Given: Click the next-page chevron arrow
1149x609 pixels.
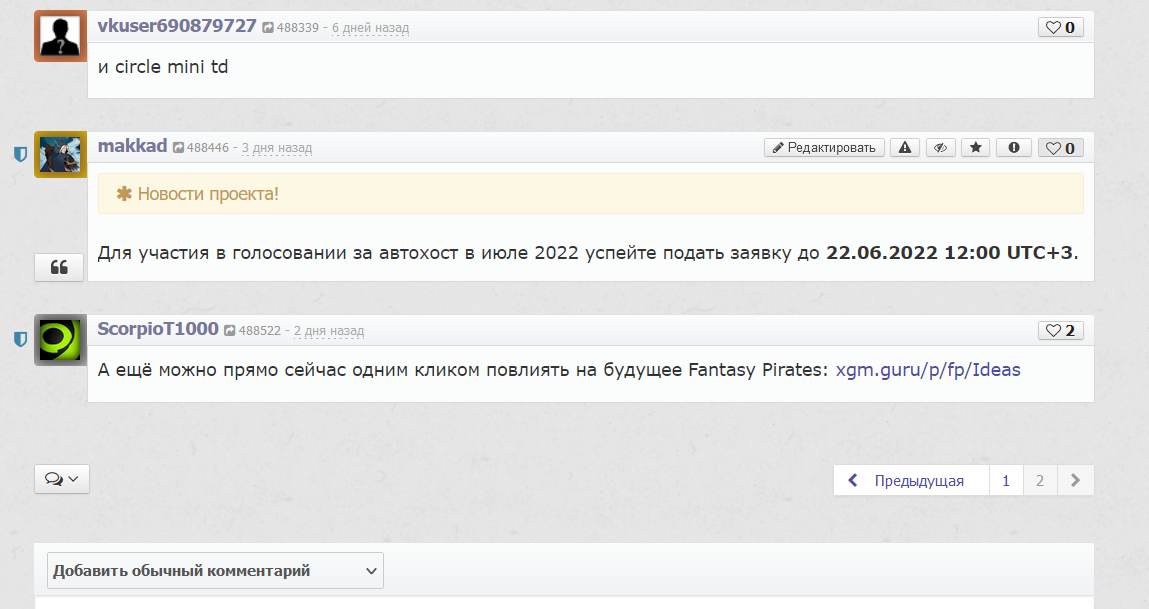Looking at the screenshot, I should (1076, 481).
